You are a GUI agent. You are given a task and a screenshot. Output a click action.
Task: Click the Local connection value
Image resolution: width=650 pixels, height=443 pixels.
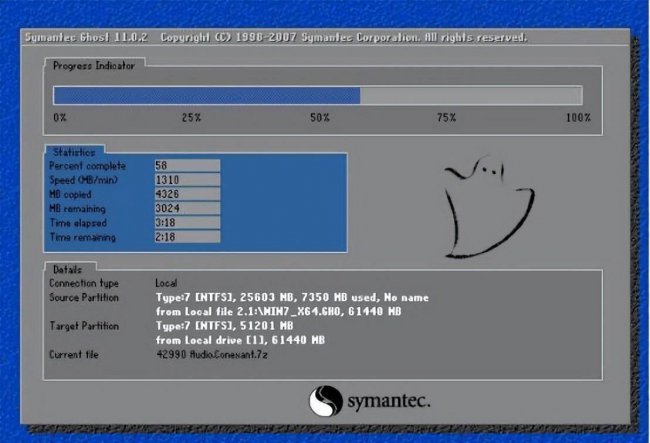(x=166, y=283)
